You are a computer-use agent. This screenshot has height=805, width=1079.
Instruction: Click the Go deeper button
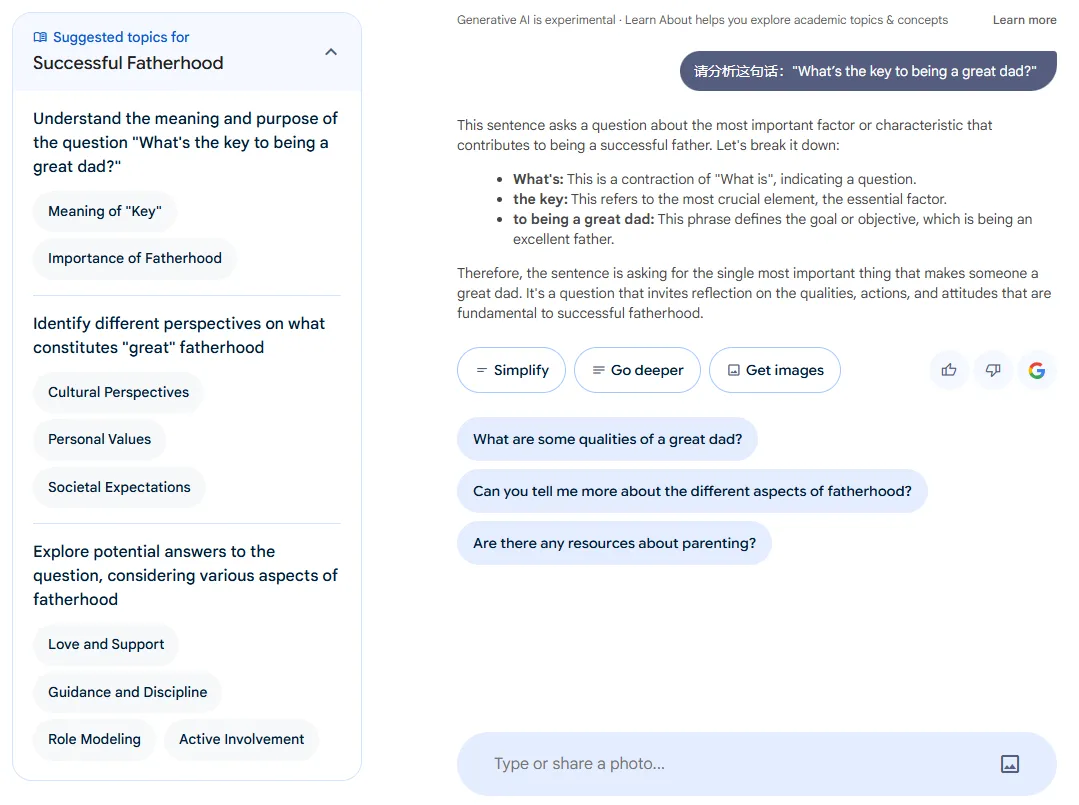[637, 370]
